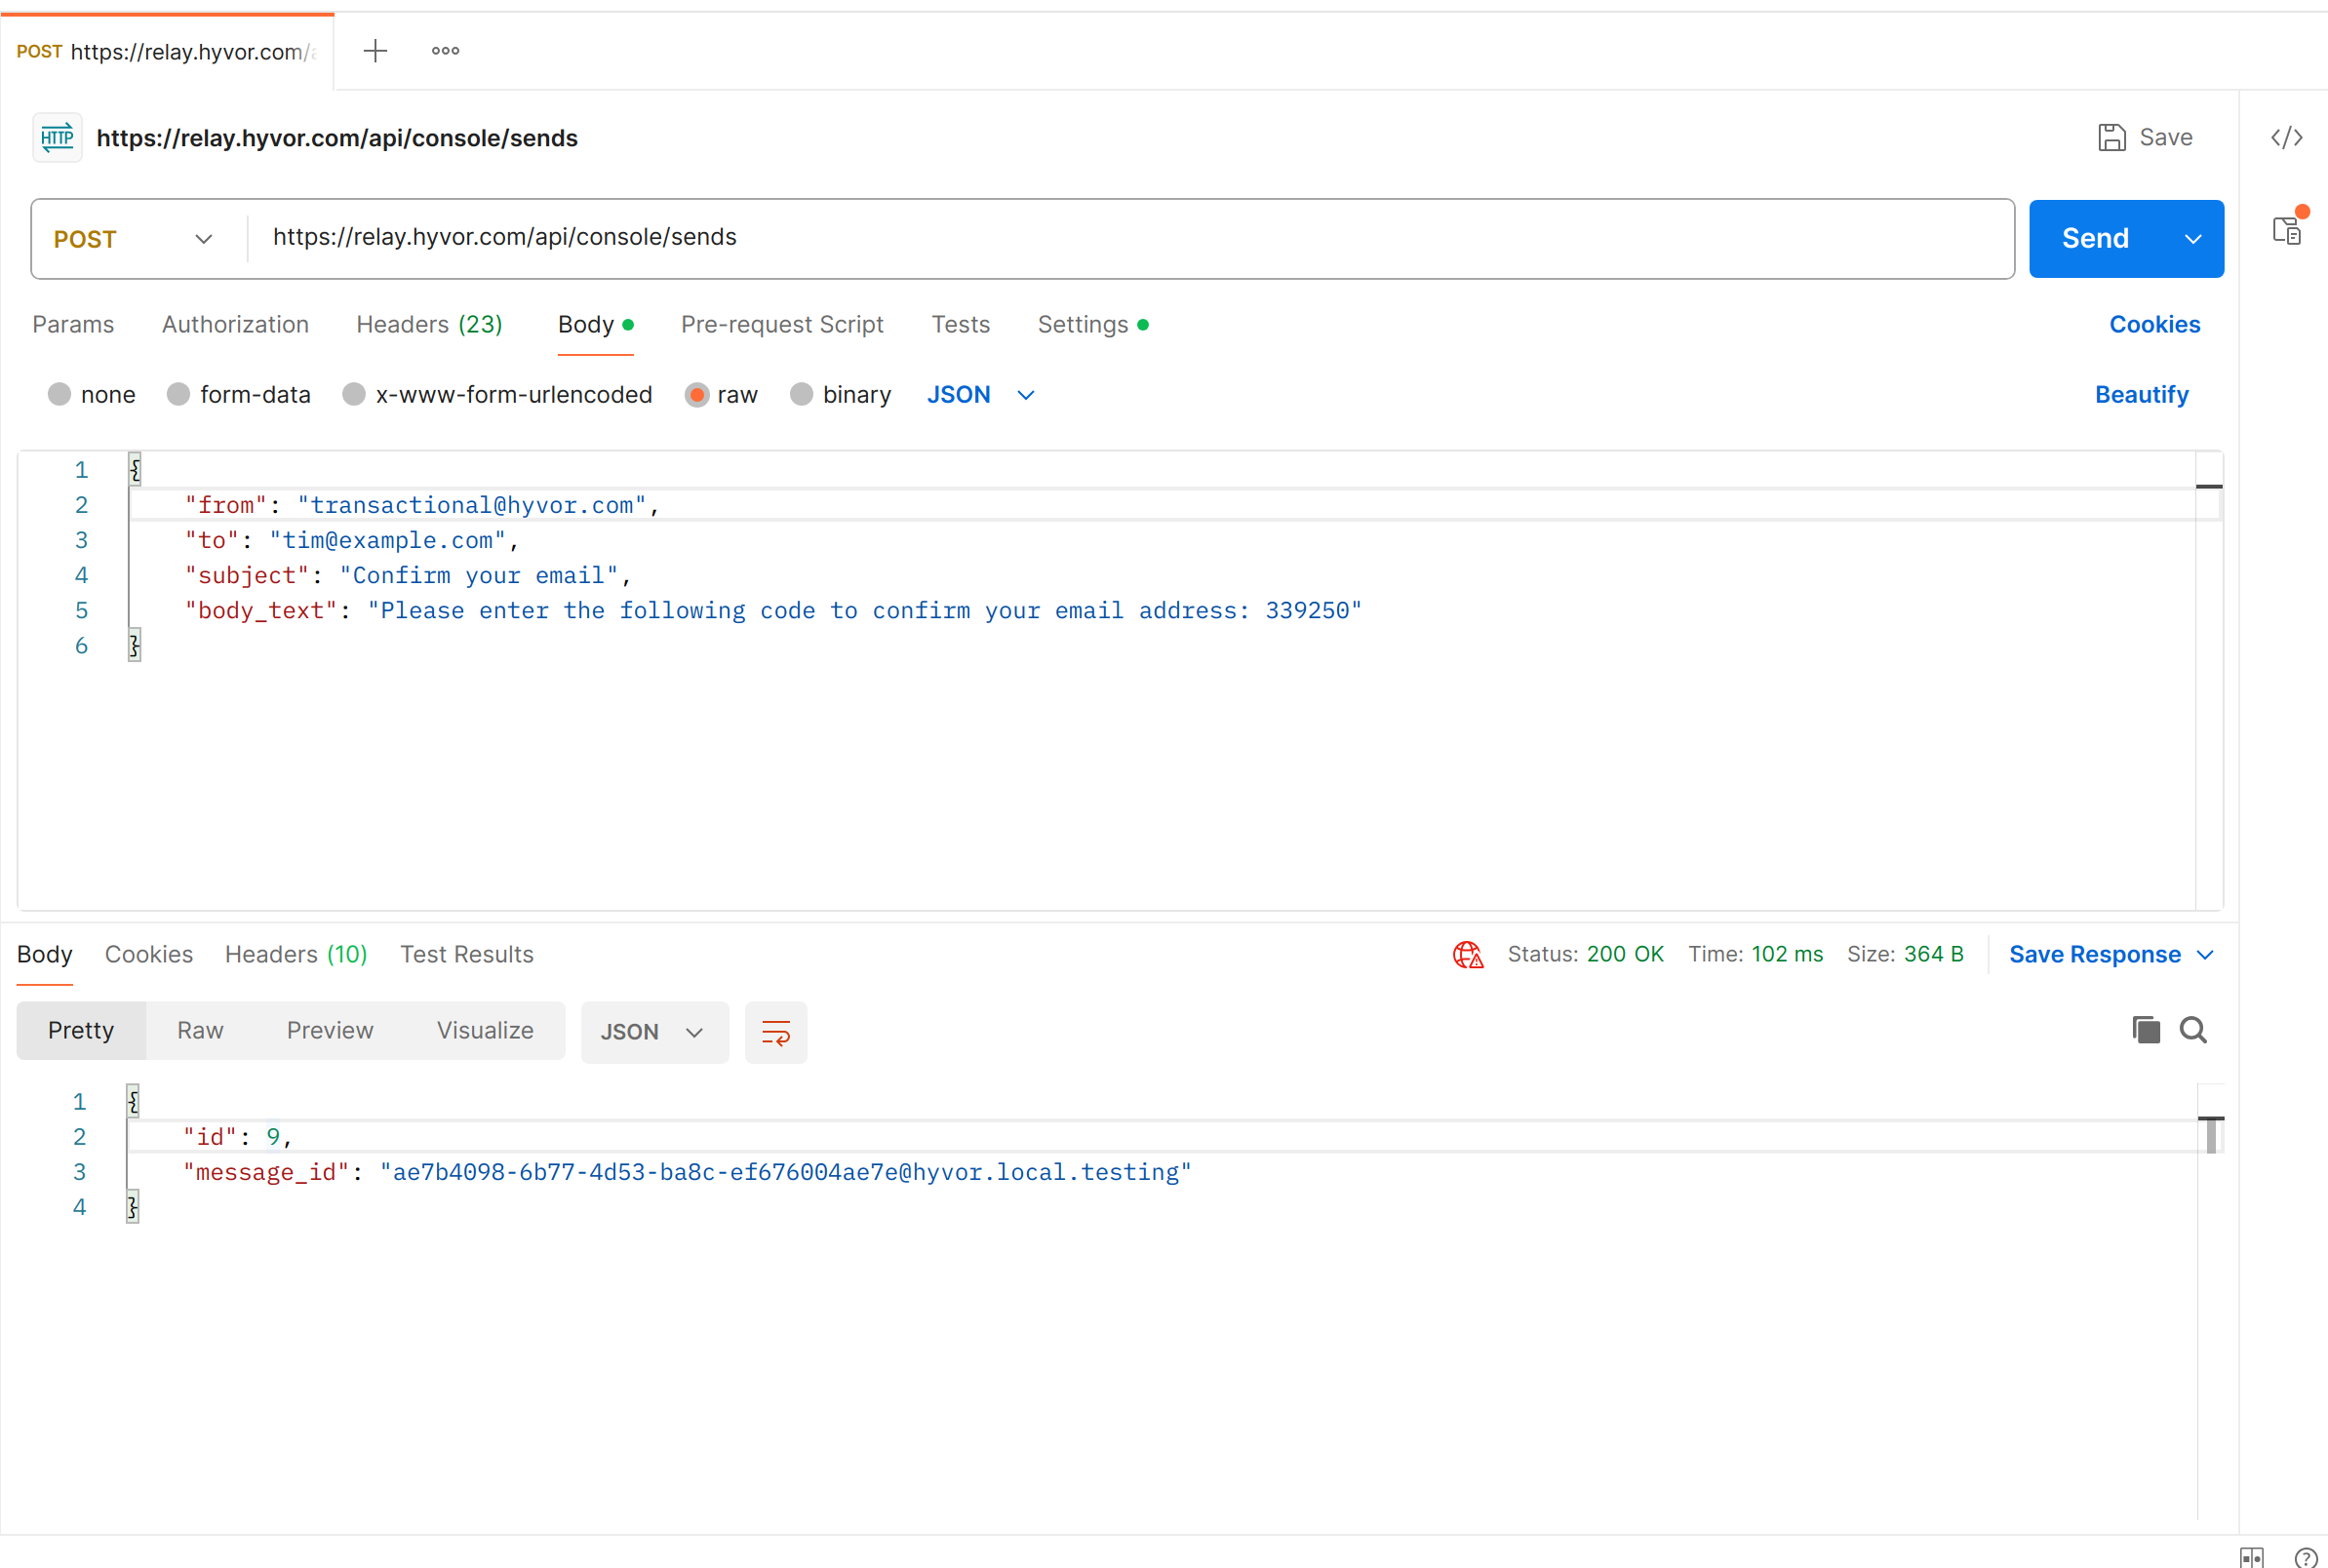
Task: Open more tab actions with the ellipsis icon
Action: point(444,49)
